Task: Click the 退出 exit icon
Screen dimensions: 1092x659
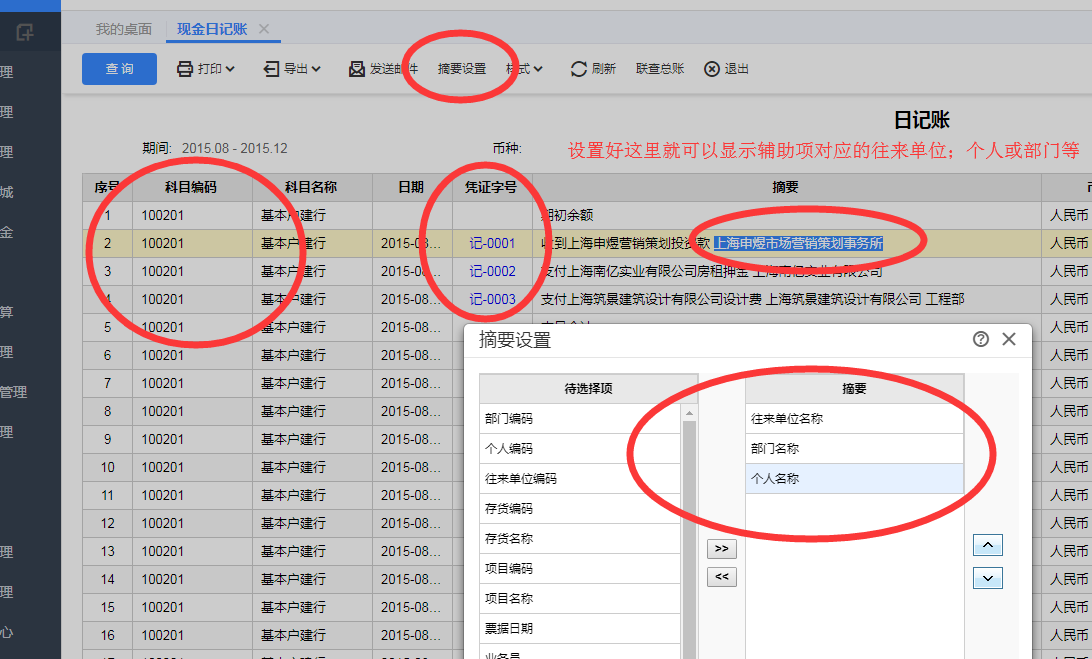Action: tap(711, 69)
